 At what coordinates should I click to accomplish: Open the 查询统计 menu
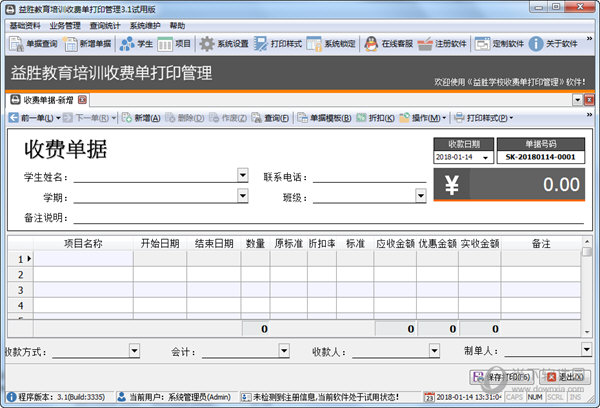coord(105,26)
